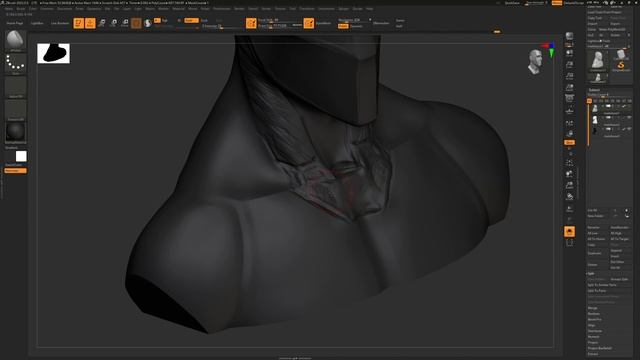This screenshot has height=360, width=640.
Task: Toggle the orange Solo button on right shelf
Action: click(569, 231)
